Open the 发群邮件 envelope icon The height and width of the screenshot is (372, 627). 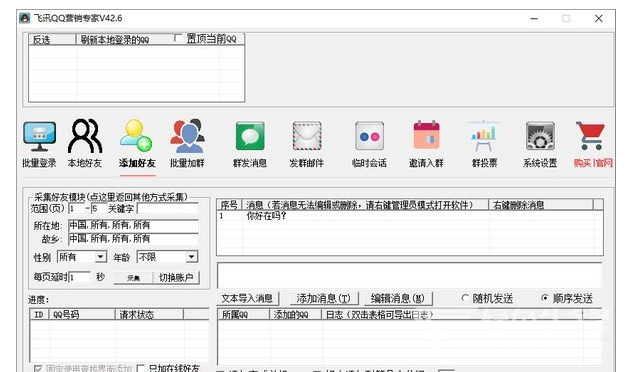(307, 136)
